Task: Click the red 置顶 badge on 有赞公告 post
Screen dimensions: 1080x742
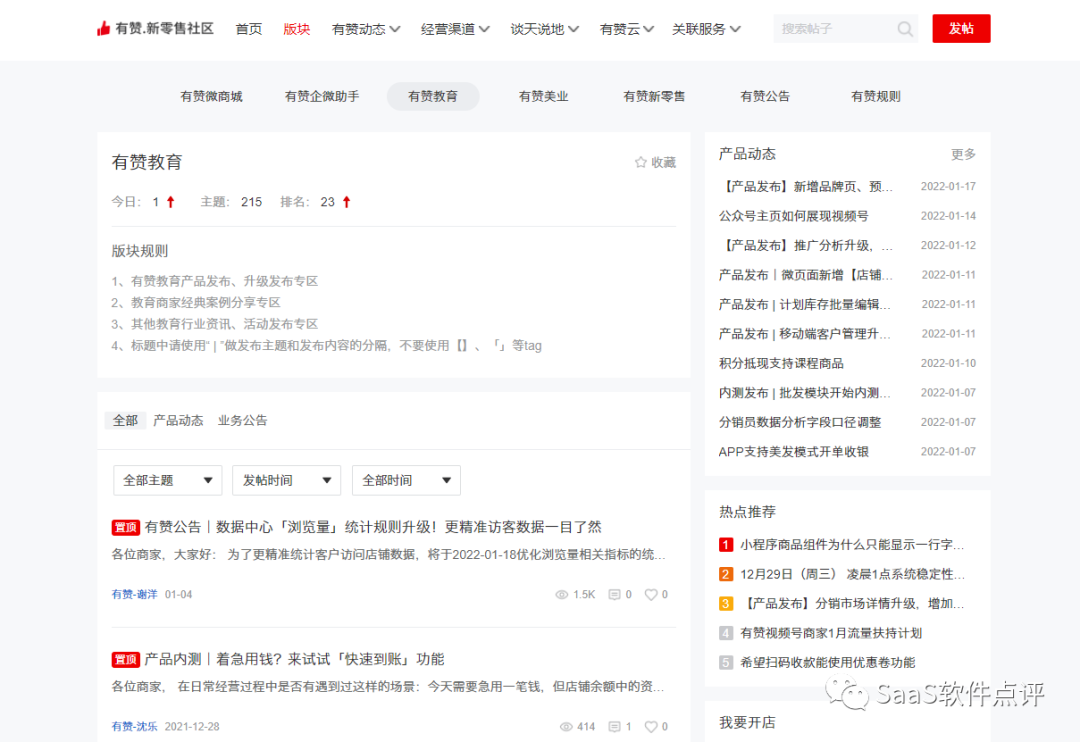Action: coord(125,527)
